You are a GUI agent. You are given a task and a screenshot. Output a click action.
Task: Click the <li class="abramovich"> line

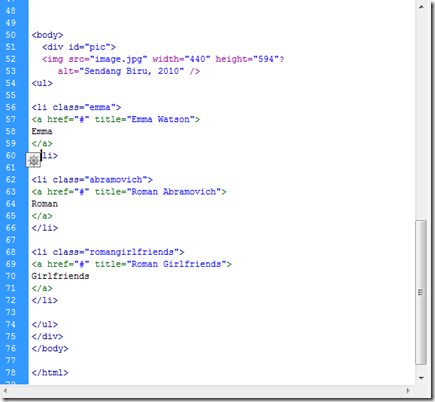point(92,180)
